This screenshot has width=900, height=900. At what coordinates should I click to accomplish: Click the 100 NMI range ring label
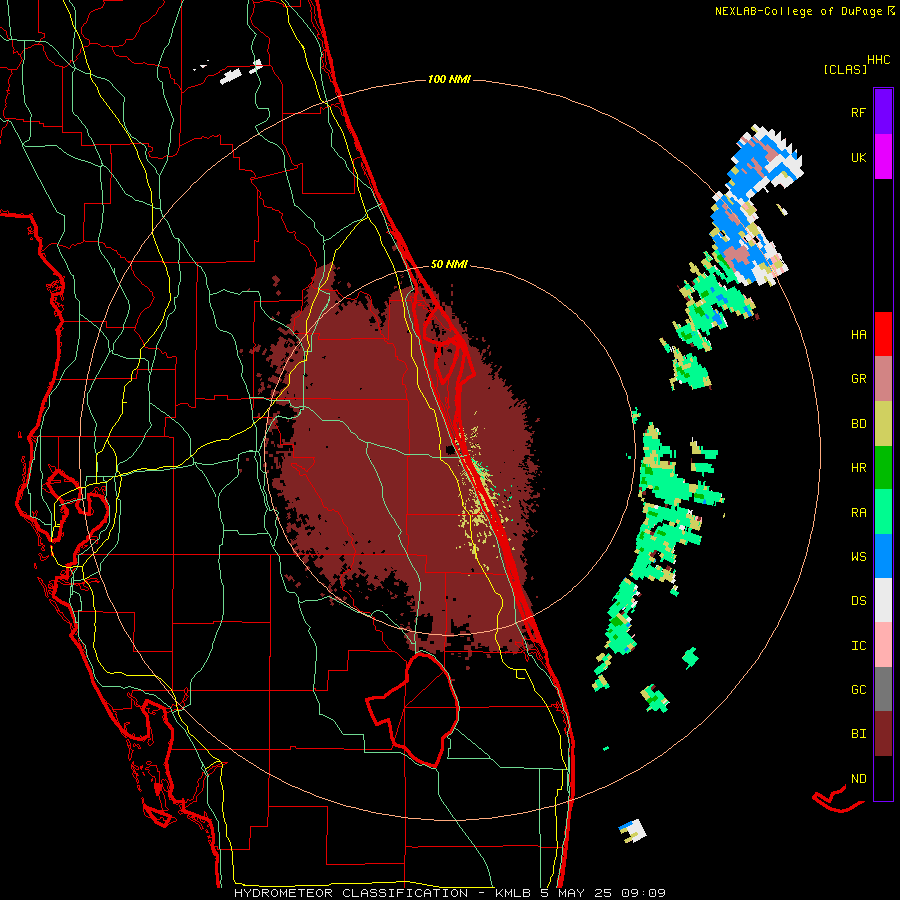[x=449, y=79]
